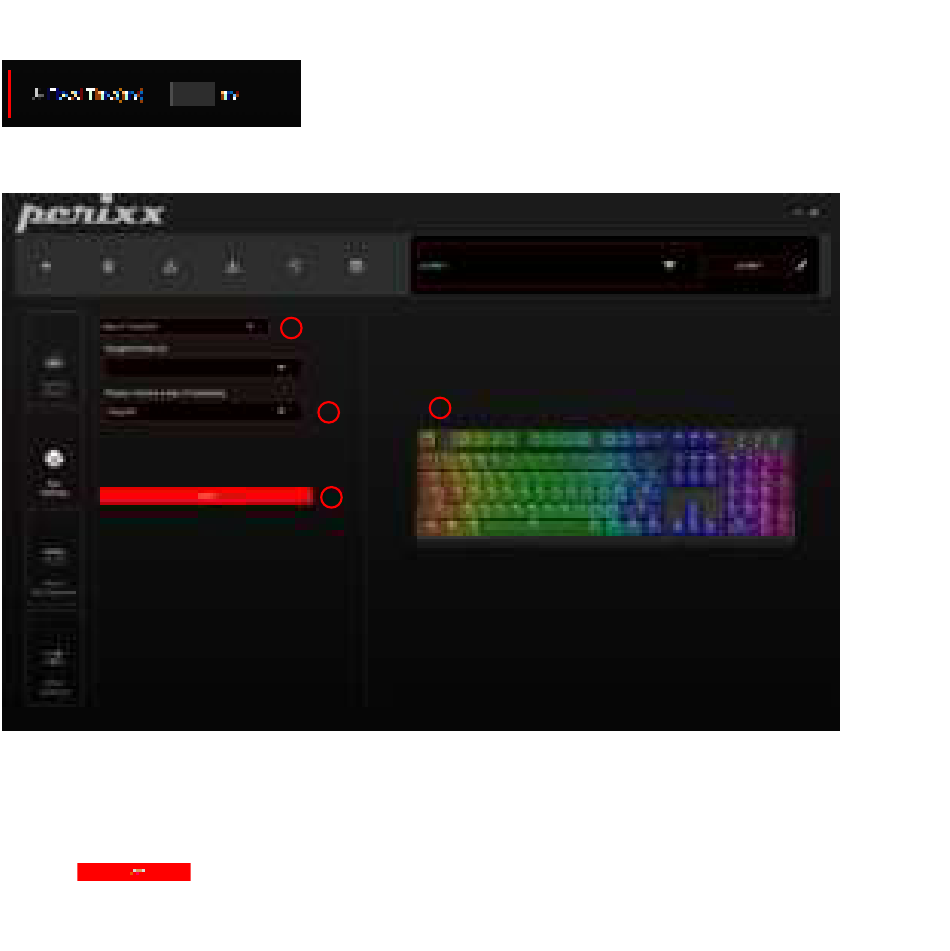950x951 pixels.
Task: Click the small red button below the window
Action: tap(134, 872)
